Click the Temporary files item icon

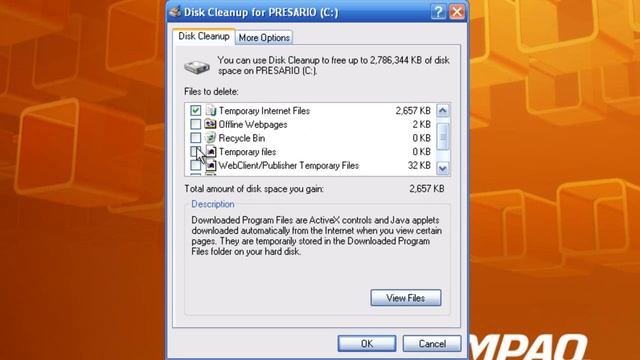211,151
